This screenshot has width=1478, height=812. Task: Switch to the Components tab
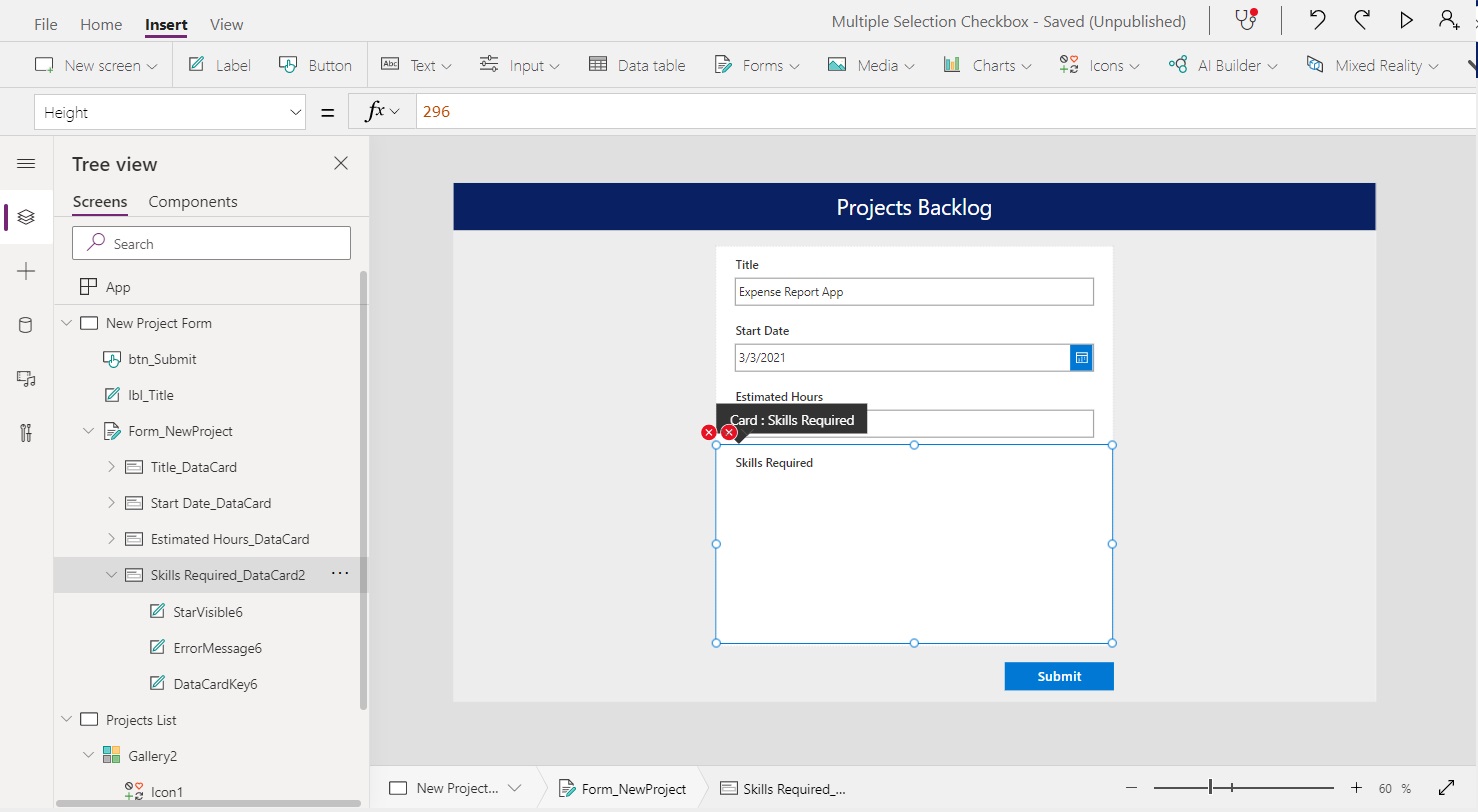click(192, 201)
